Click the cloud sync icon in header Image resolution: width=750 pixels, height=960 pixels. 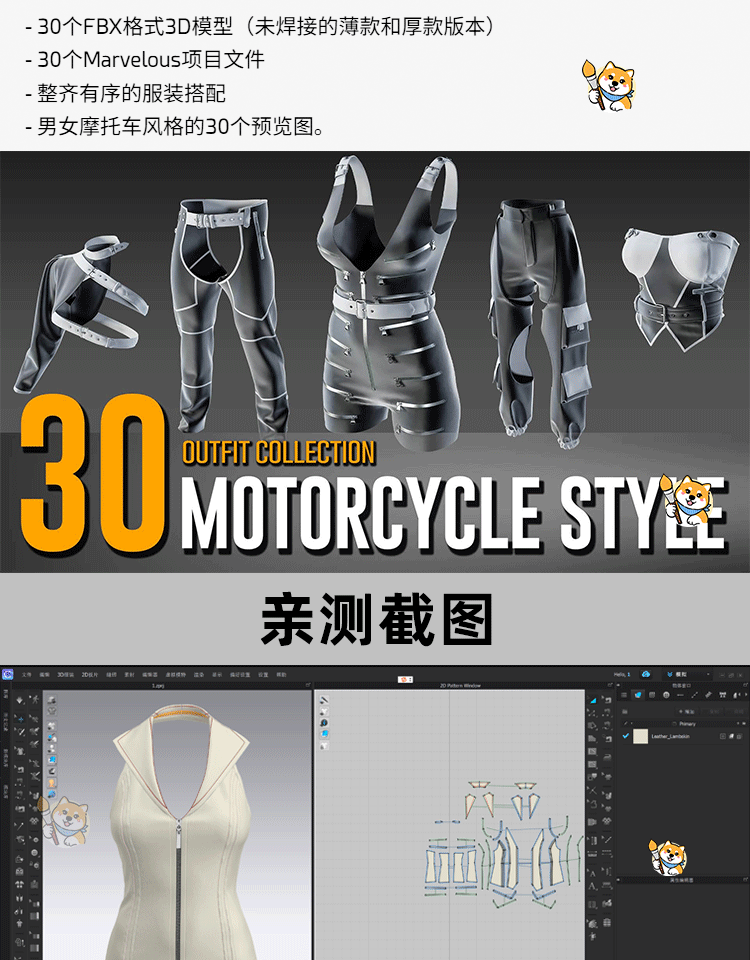pyautogui.click(x=646, y=675)
